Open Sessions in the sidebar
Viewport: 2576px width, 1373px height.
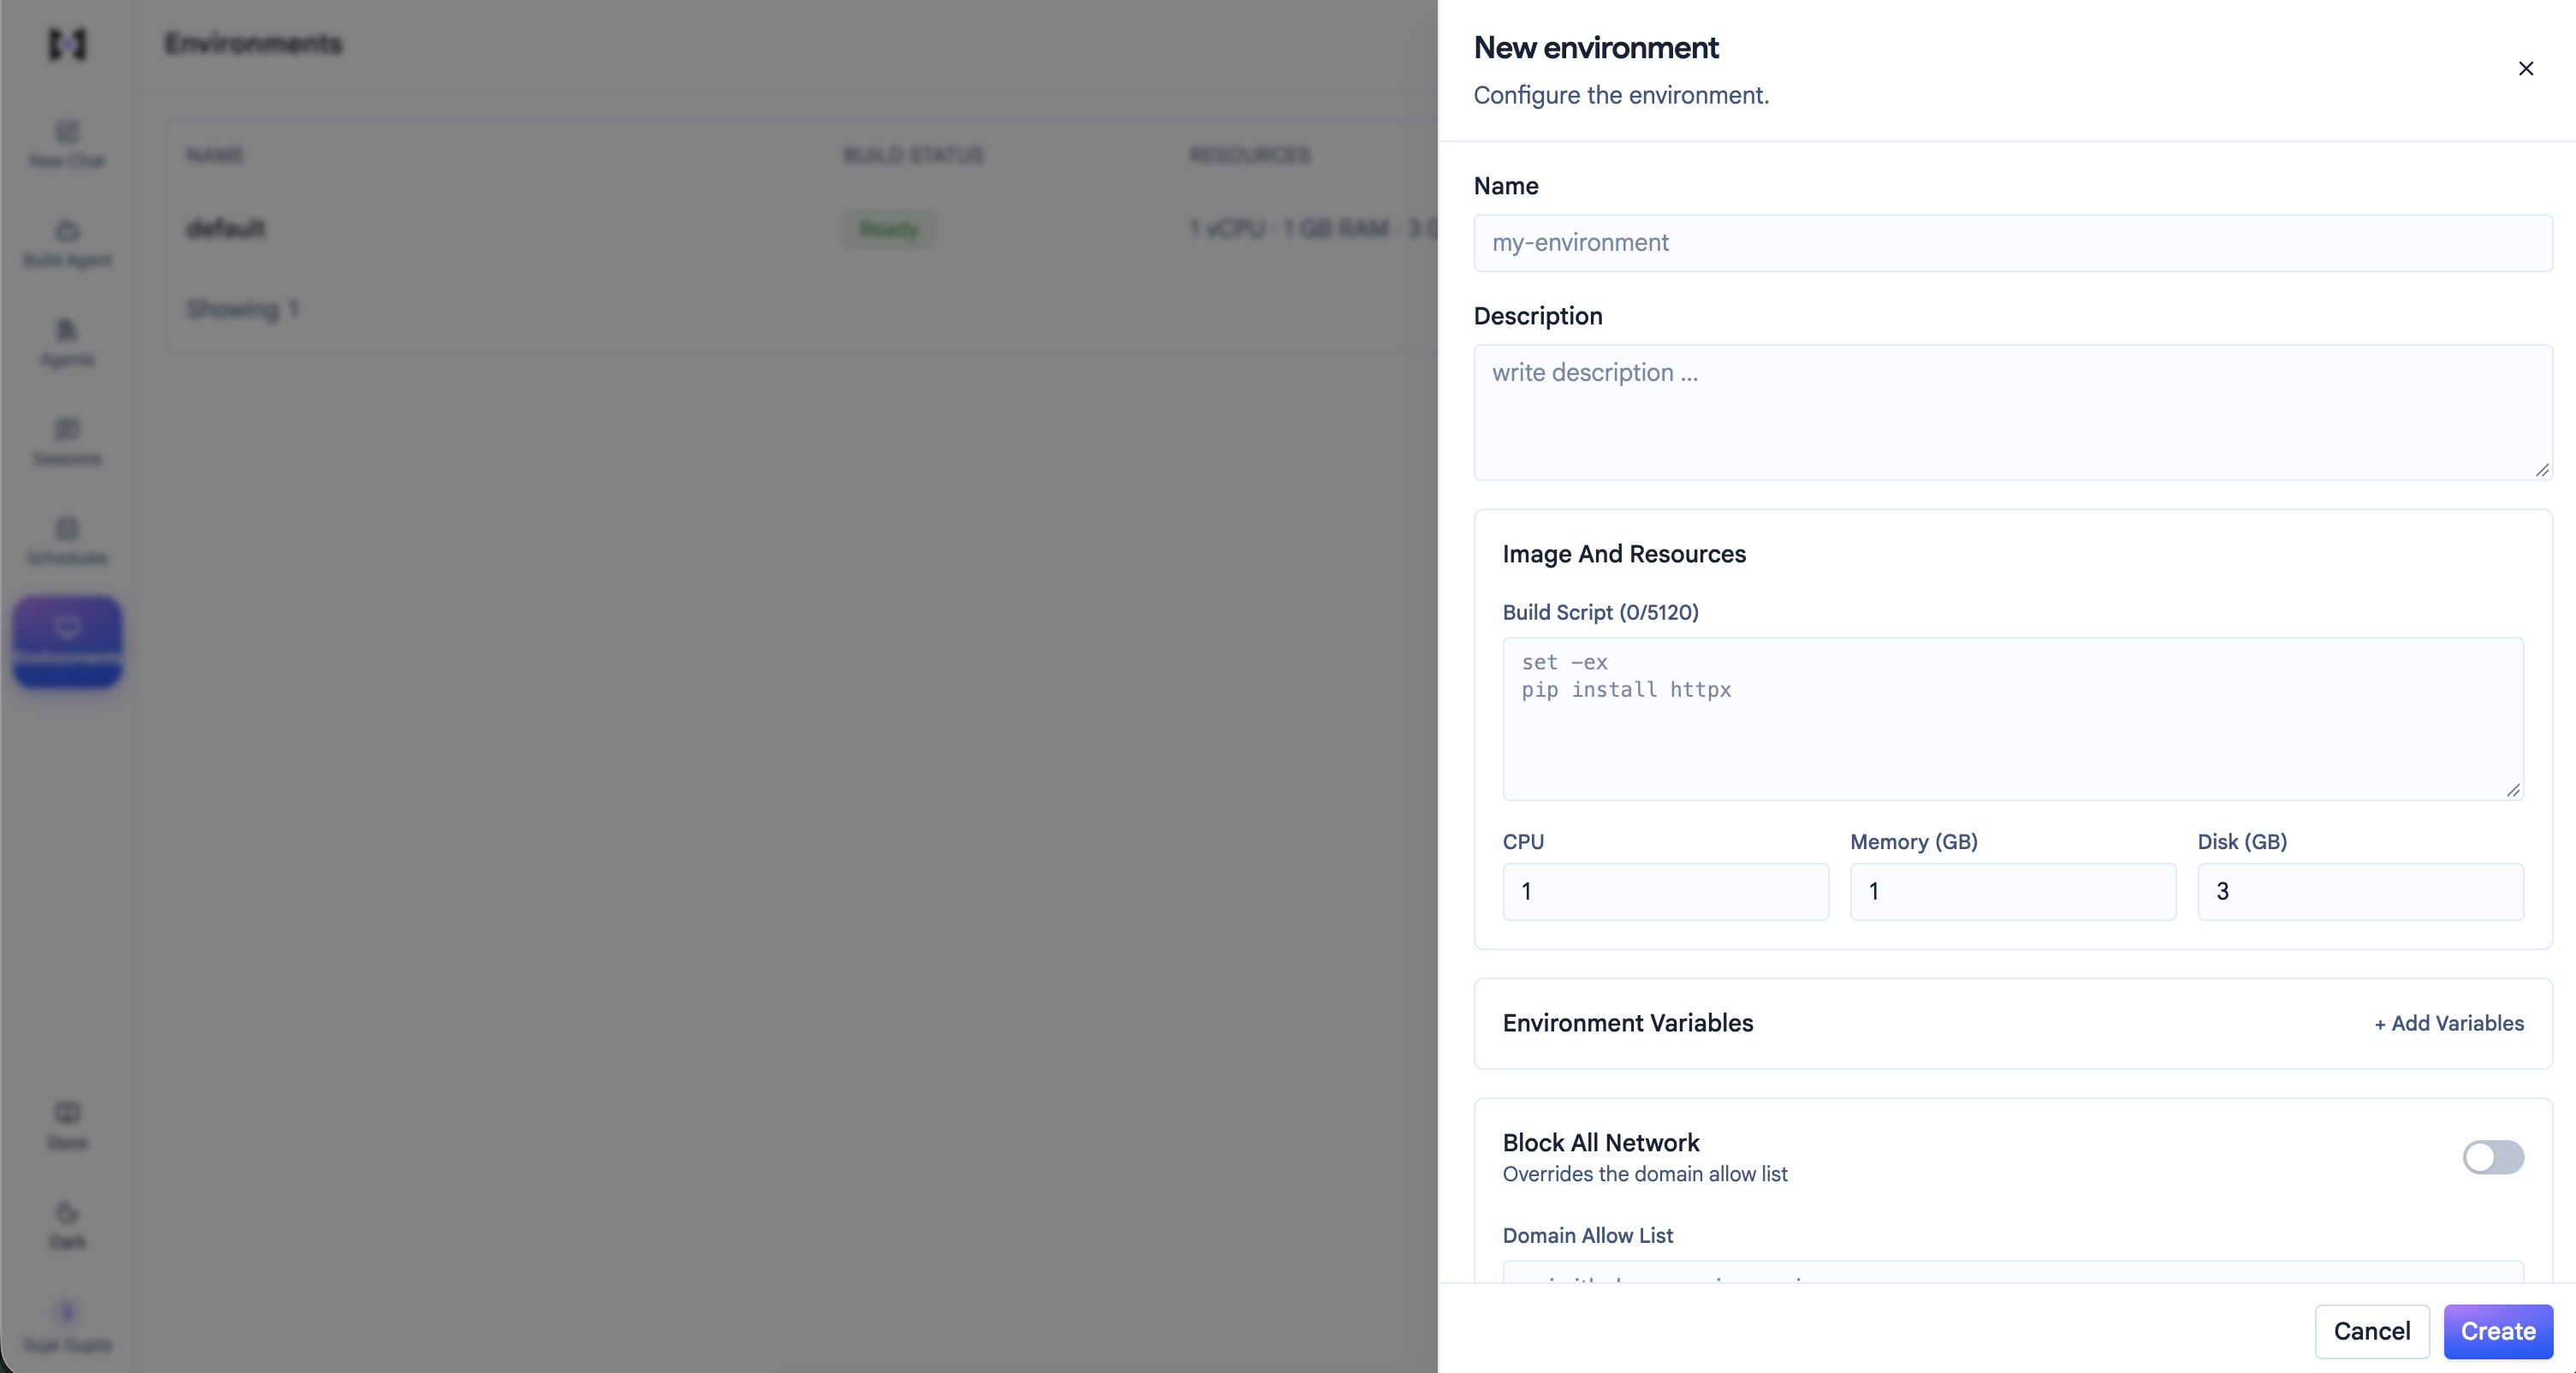(67, 442)
